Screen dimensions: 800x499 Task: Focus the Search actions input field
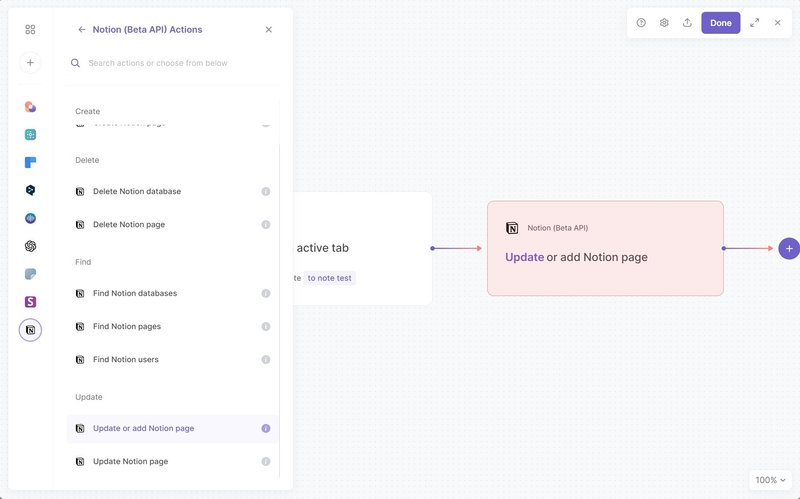(173, 63)
